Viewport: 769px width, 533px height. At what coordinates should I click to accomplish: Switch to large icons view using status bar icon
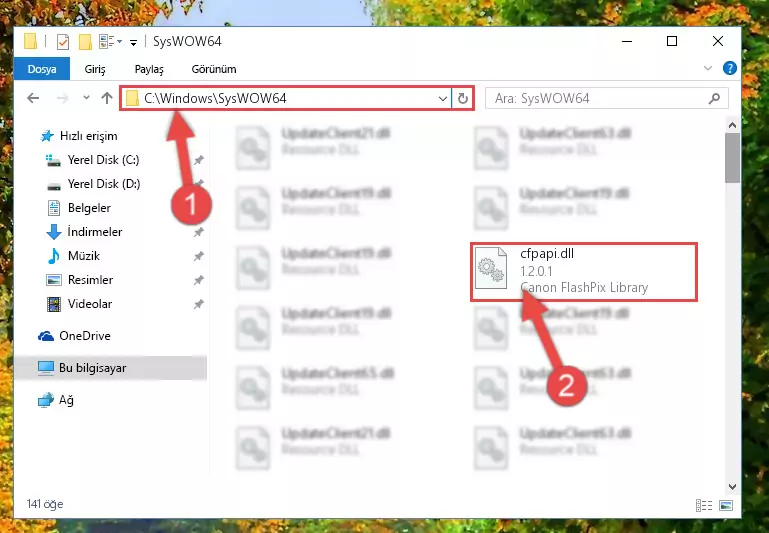pos(726,505)
